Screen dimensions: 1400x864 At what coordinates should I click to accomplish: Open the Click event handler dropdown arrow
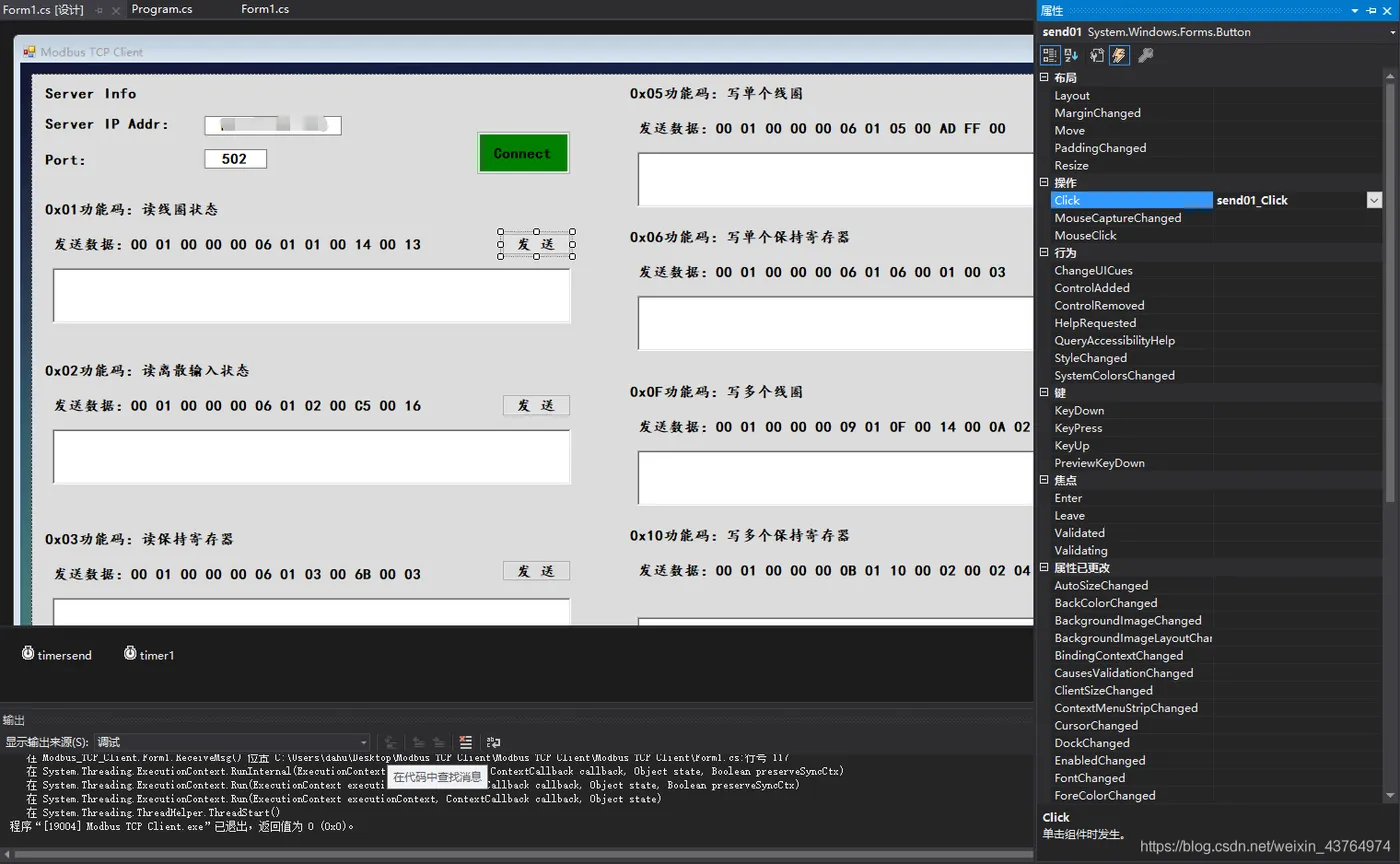(x=1374, y=200)
